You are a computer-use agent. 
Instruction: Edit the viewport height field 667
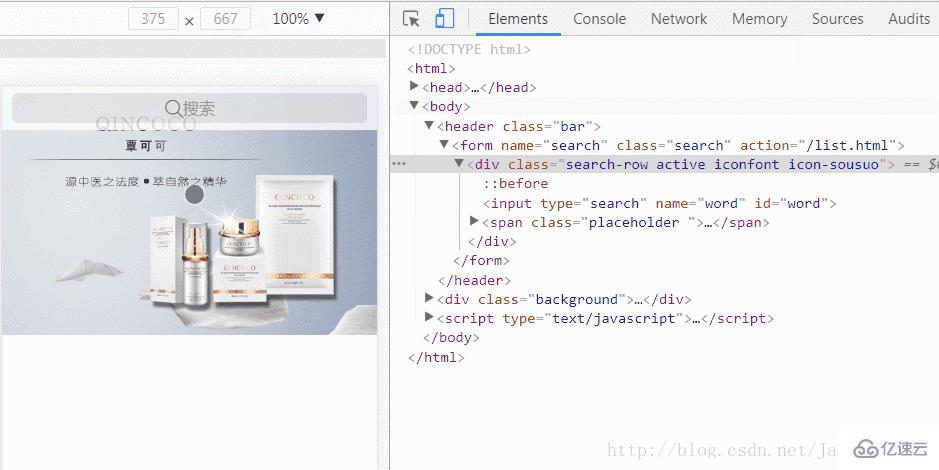(x=225, y=19)
